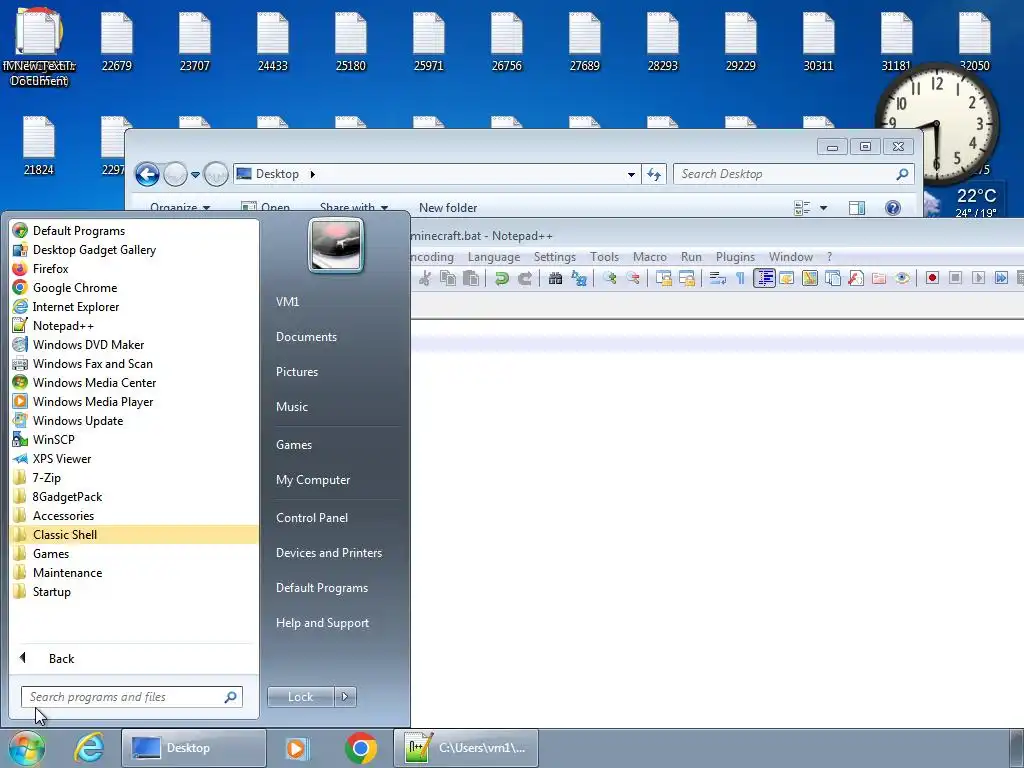Expand Maintenance folder in Start menu

[135, 573]
